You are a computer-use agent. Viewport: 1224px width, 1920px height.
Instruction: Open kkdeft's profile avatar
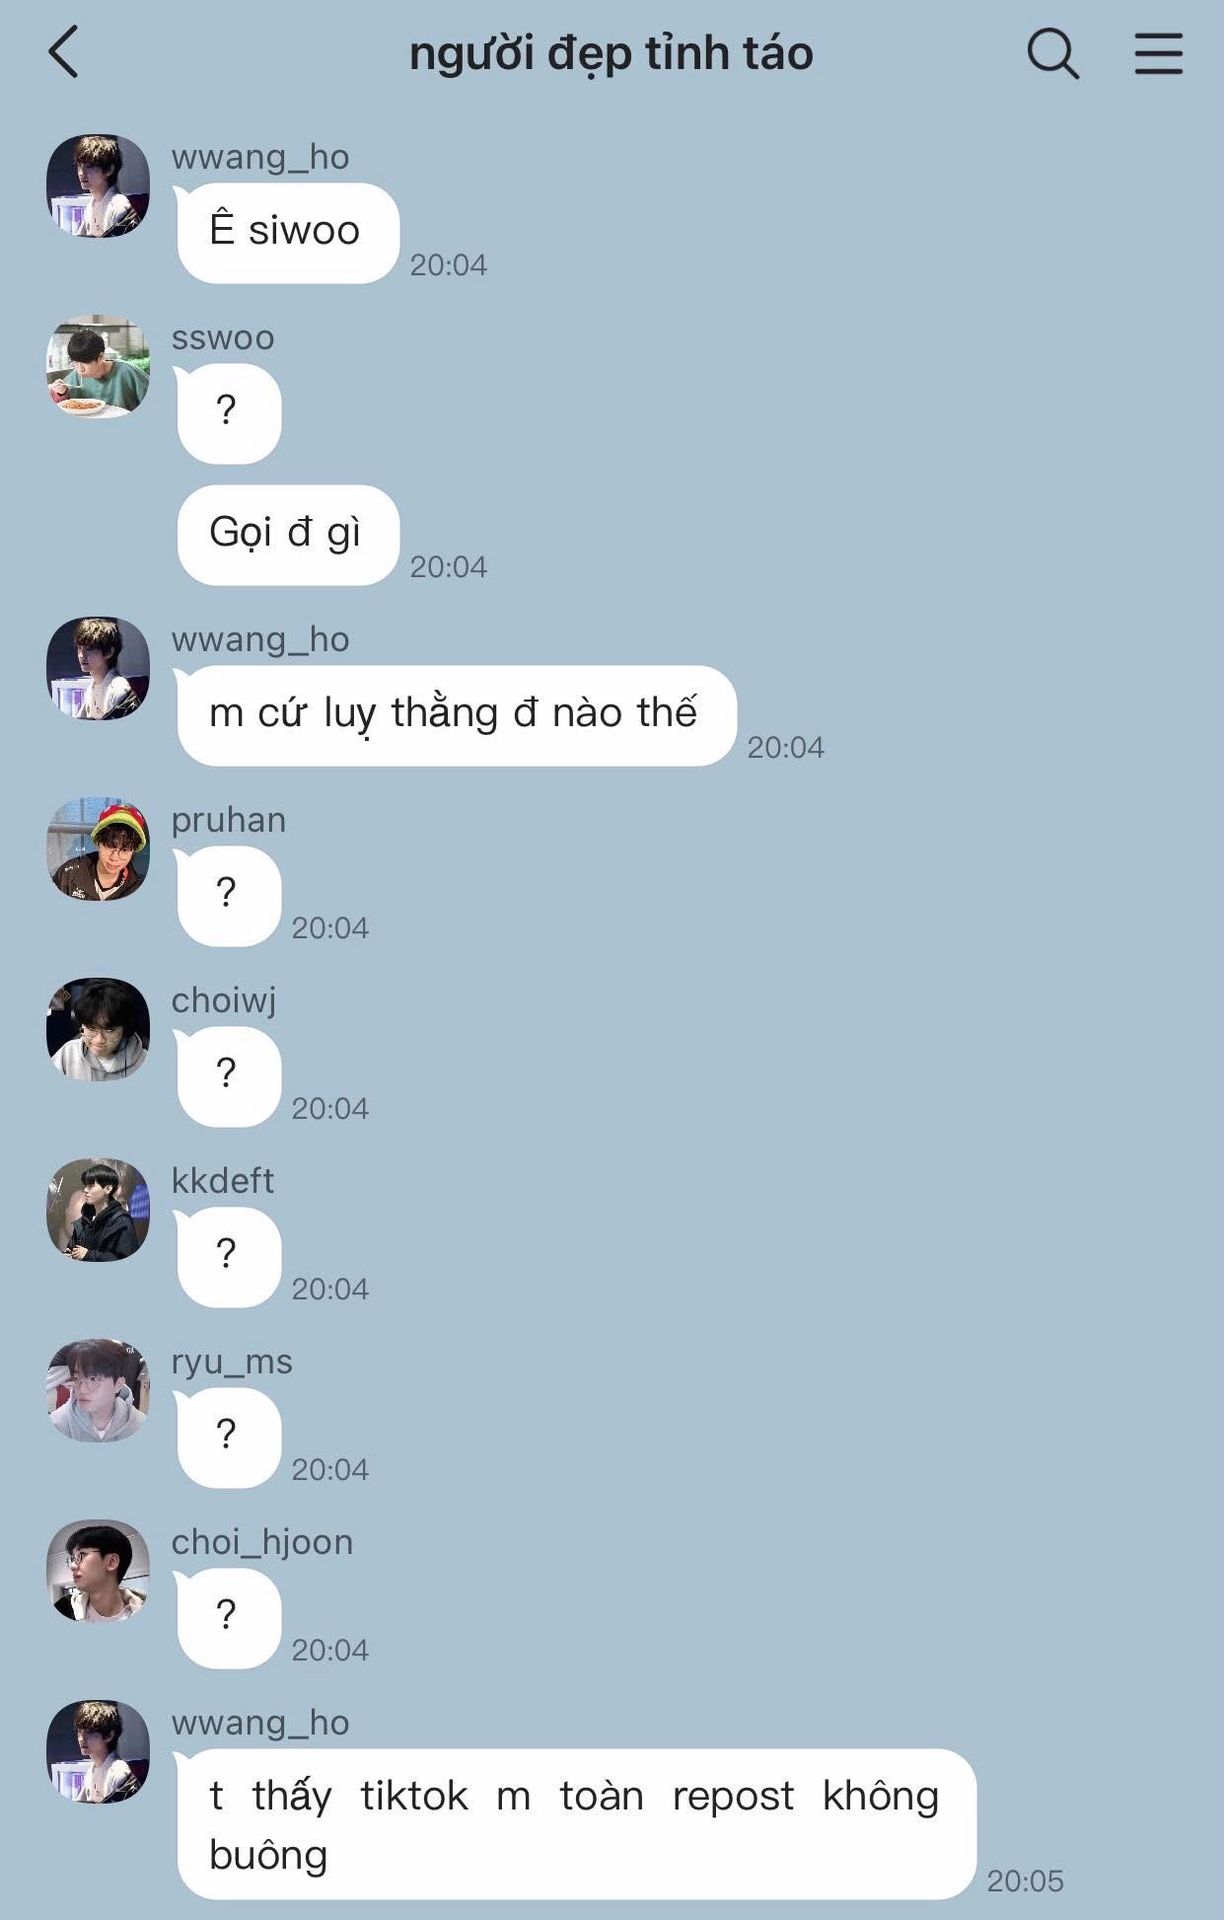pyautogui.click(x=98, y=1210)
